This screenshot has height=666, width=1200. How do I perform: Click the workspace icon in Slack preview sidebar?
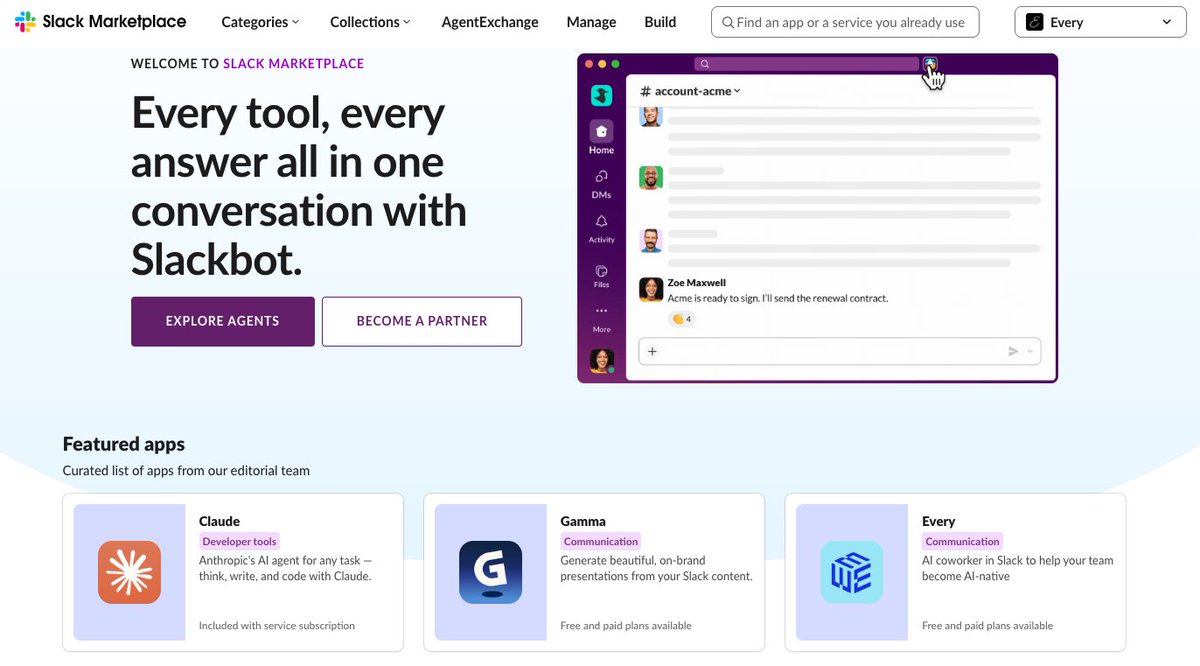[601, 95]
